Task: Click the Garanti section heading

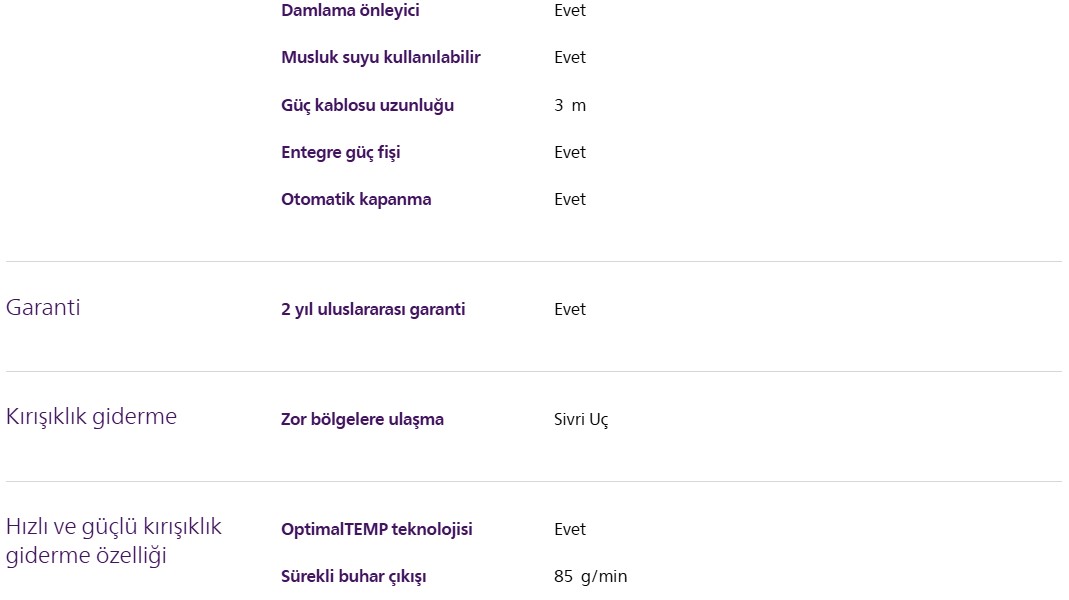Action: coord(43,308)
